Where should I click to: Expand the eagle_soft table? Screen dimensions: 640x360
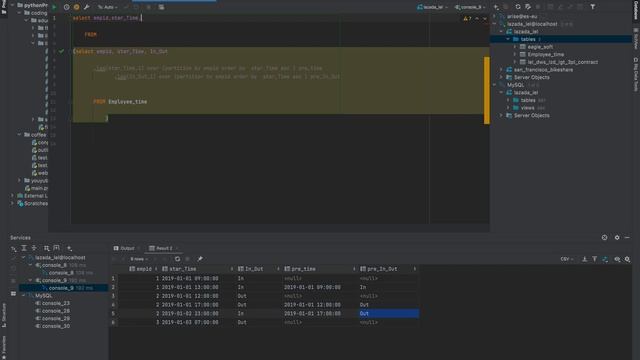515,47
